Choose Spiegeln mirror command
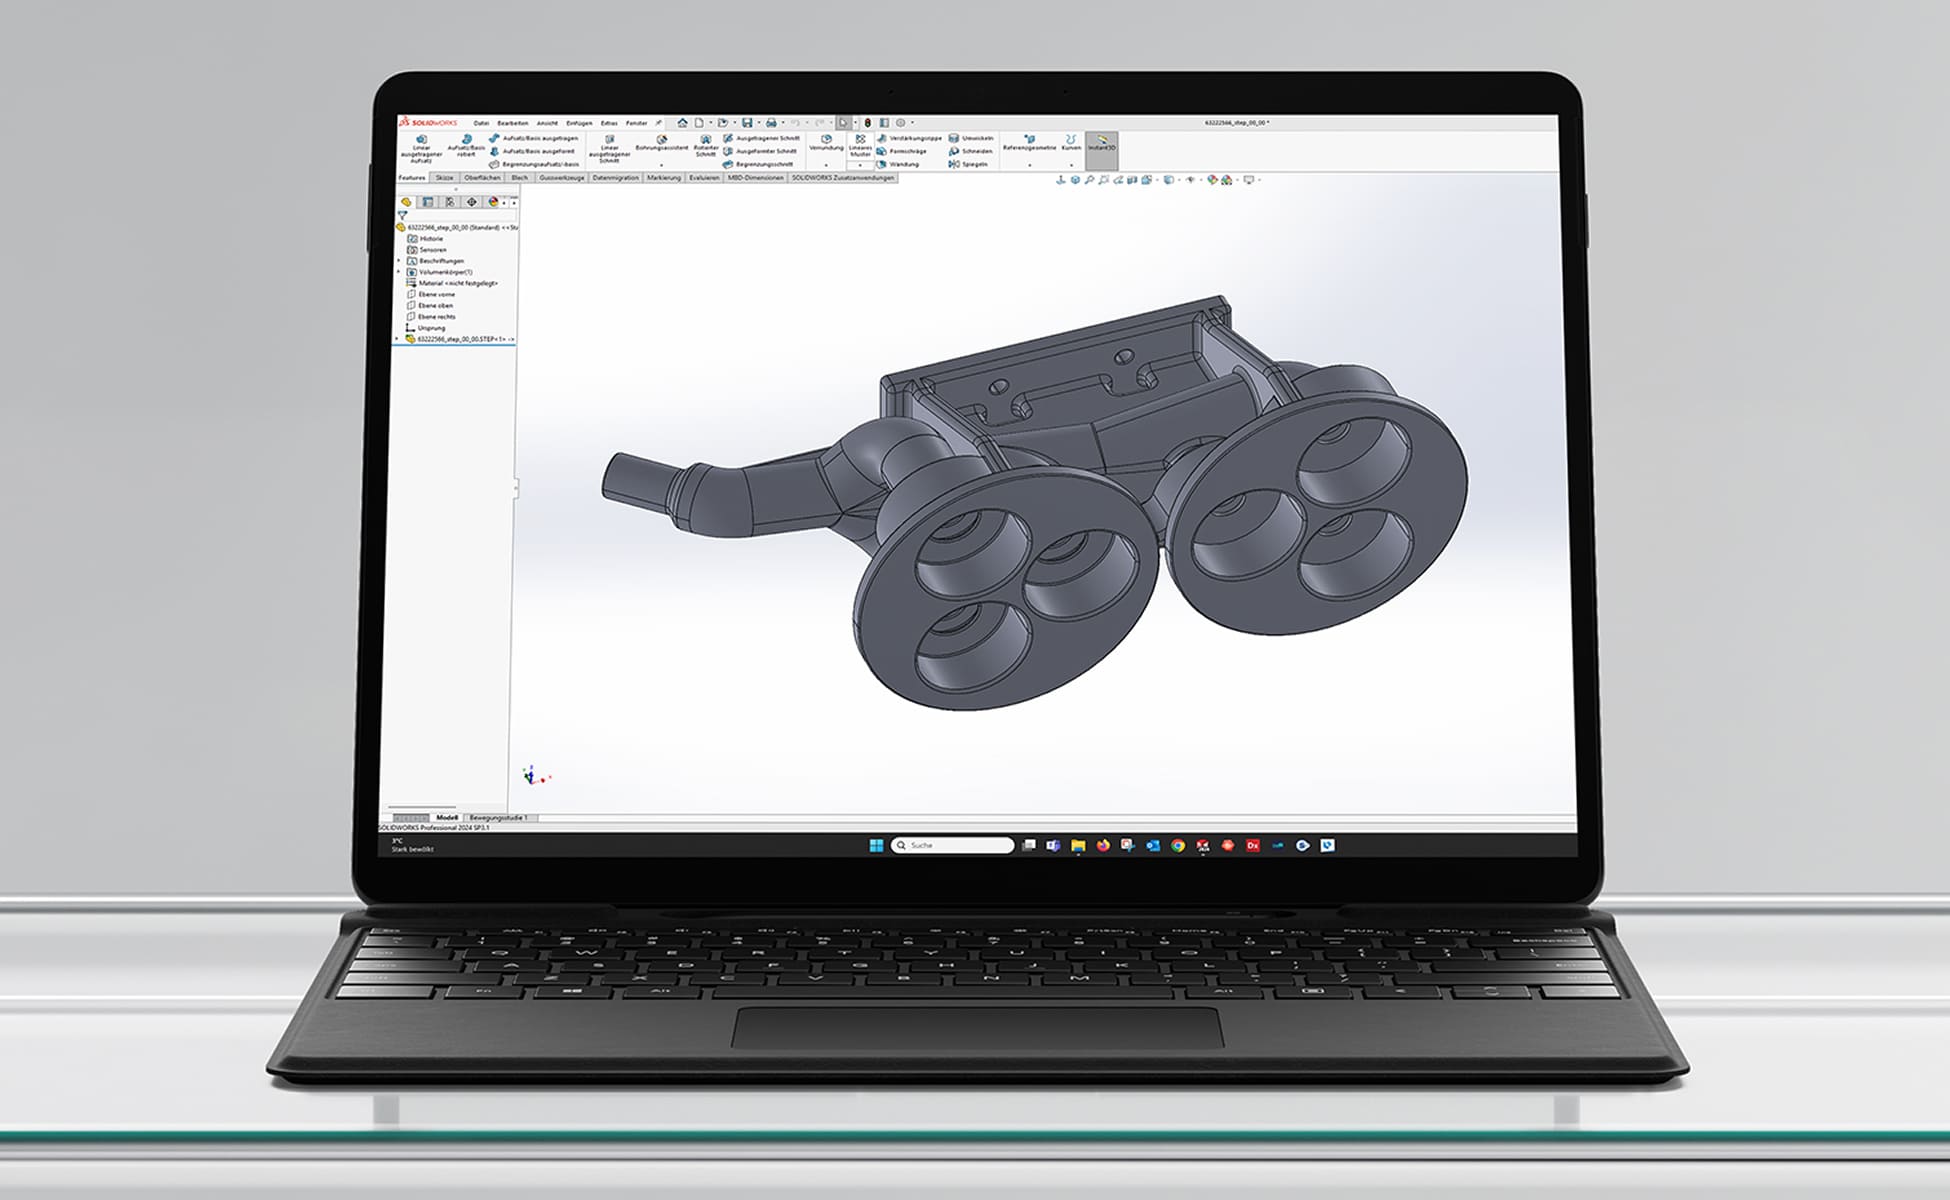 [968, 164]
